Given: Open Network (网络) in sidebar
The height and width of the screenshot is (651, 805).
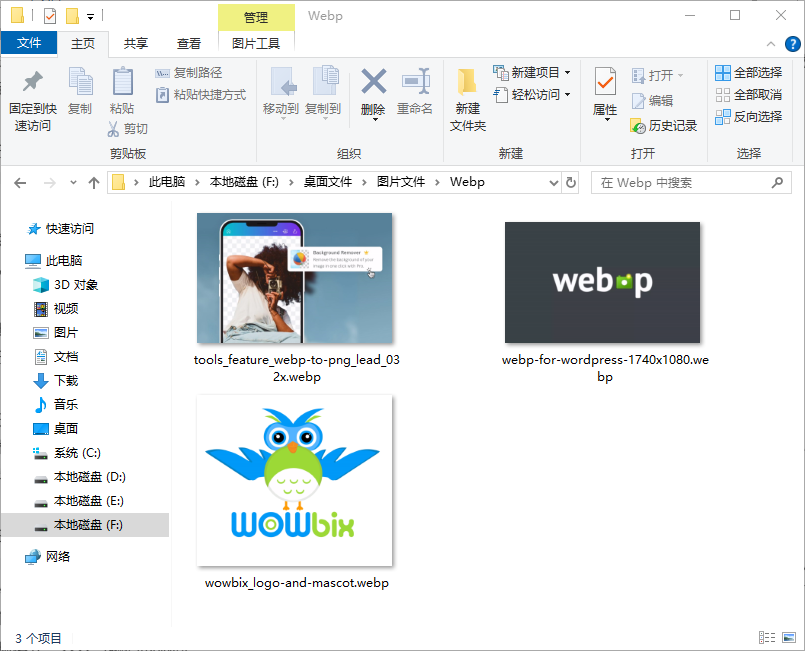Looking at the screenshot, I should (48, 557).
